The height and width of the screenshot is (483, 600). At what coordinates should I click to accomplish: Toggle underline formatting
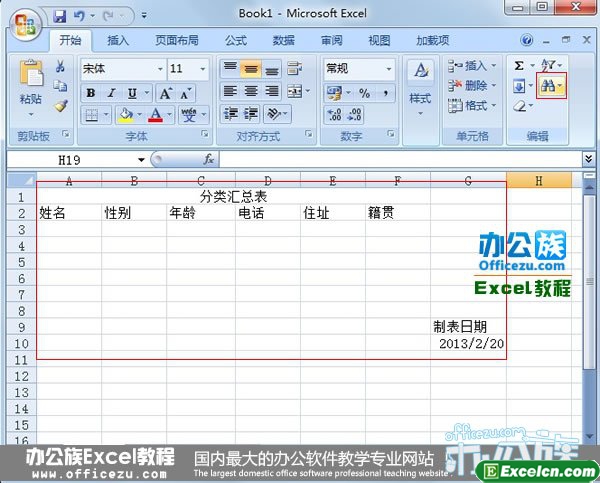(132, 93)
